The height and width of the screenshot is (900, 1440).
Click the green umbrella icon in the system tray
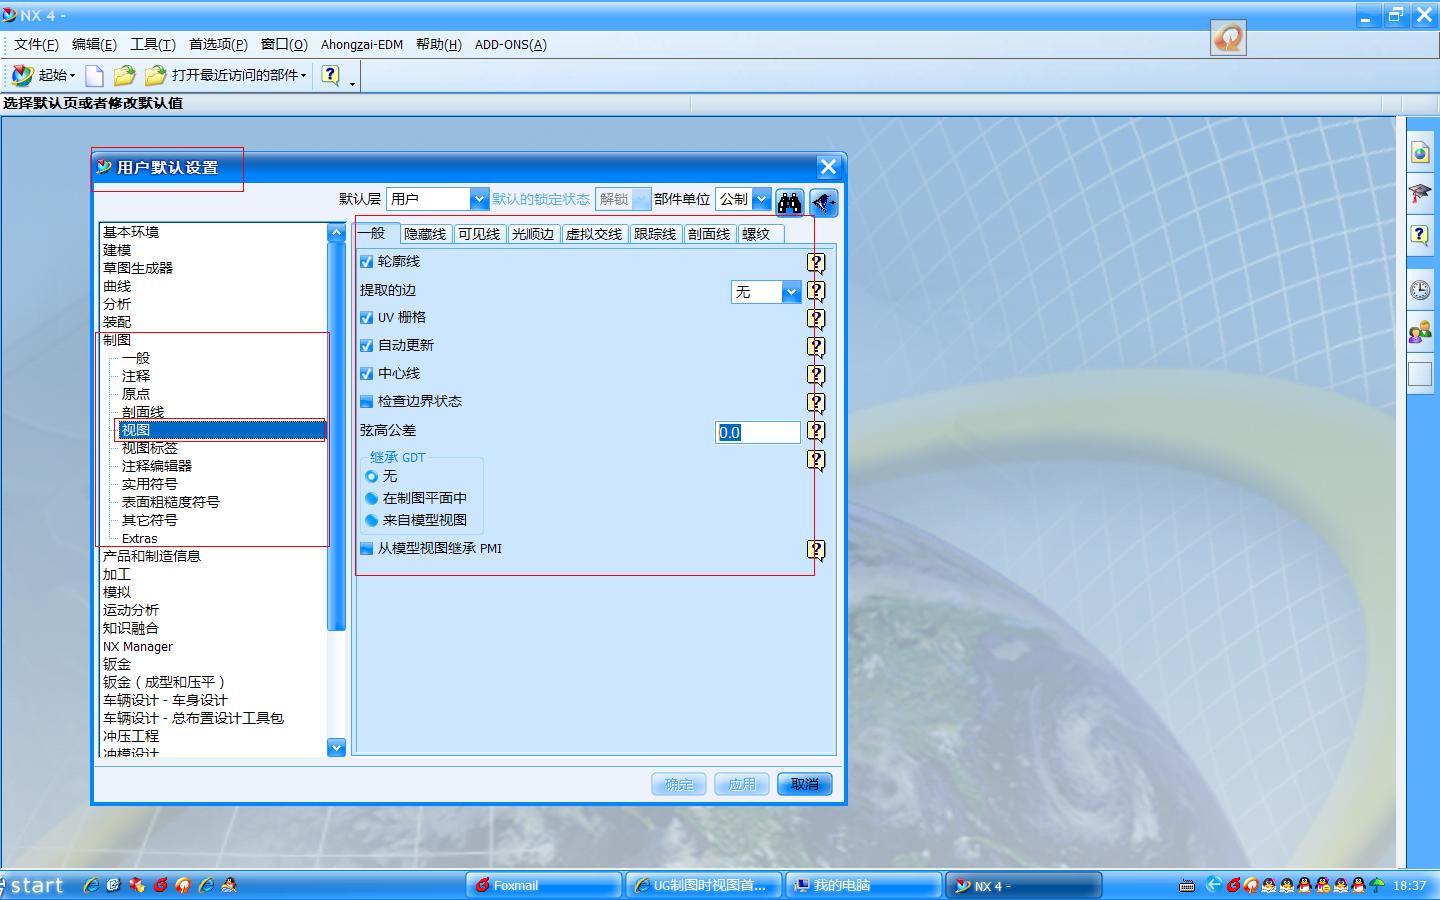1377,885
